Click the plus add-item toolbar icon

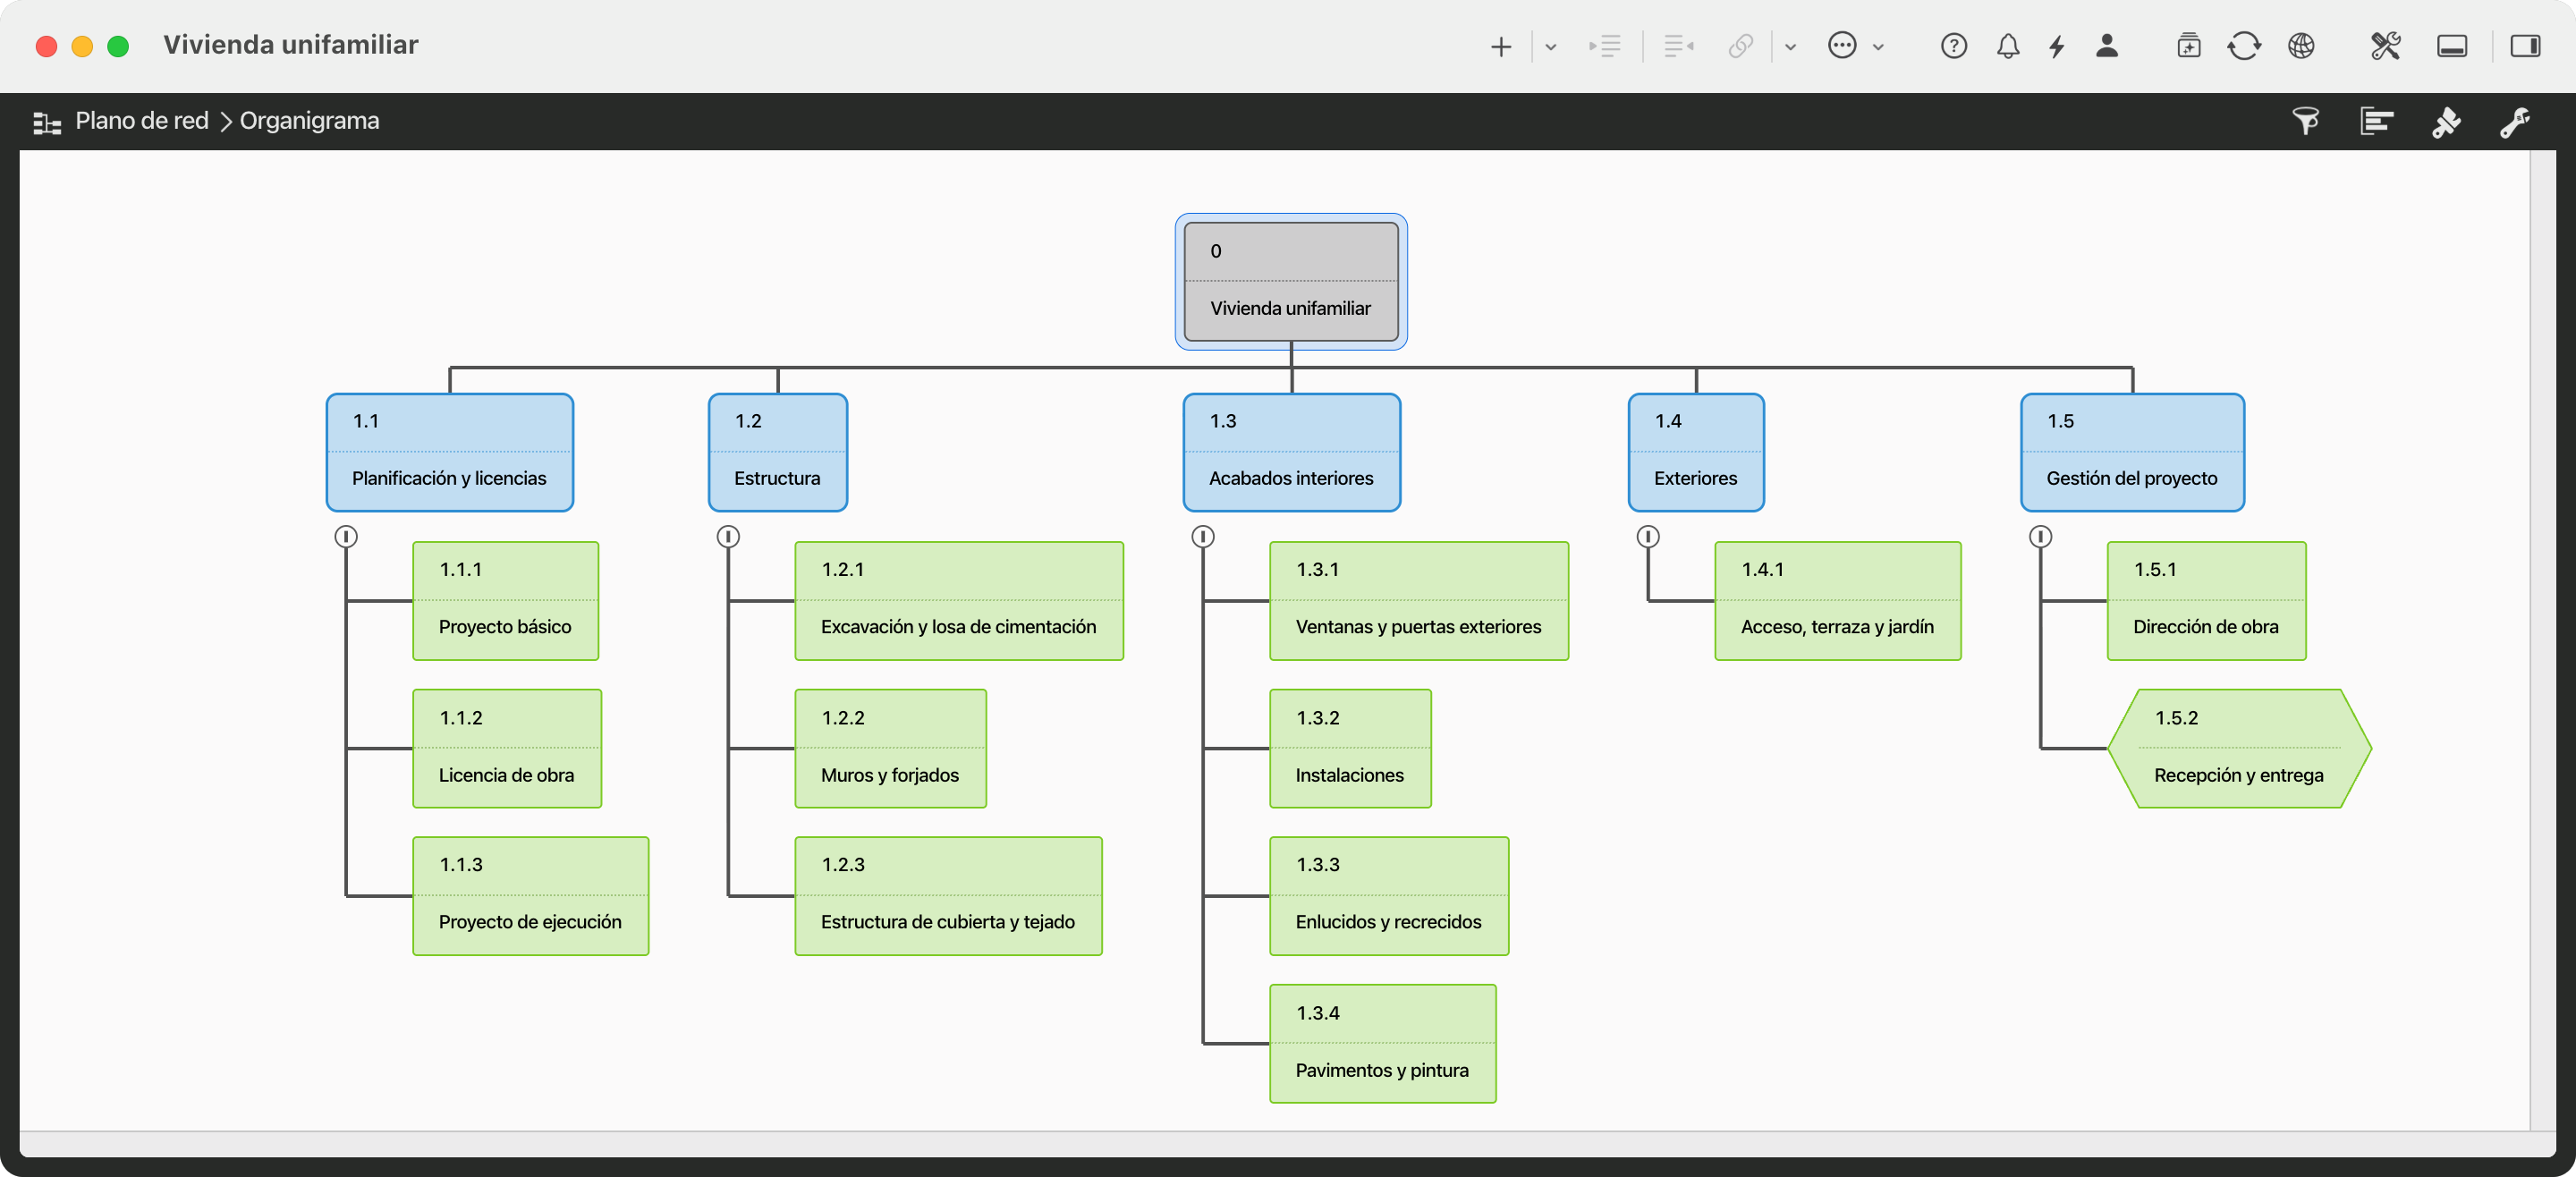coord(1500,46)
